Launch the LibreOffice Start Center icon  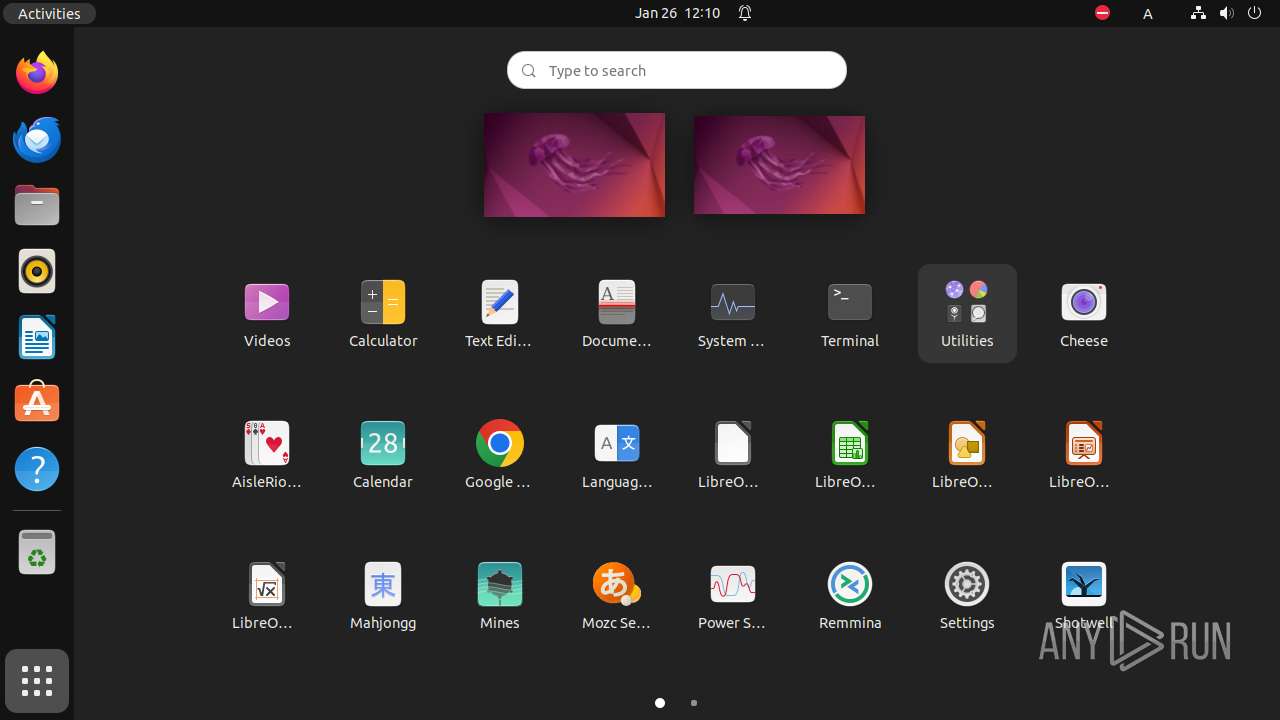(x=732, y=454)
